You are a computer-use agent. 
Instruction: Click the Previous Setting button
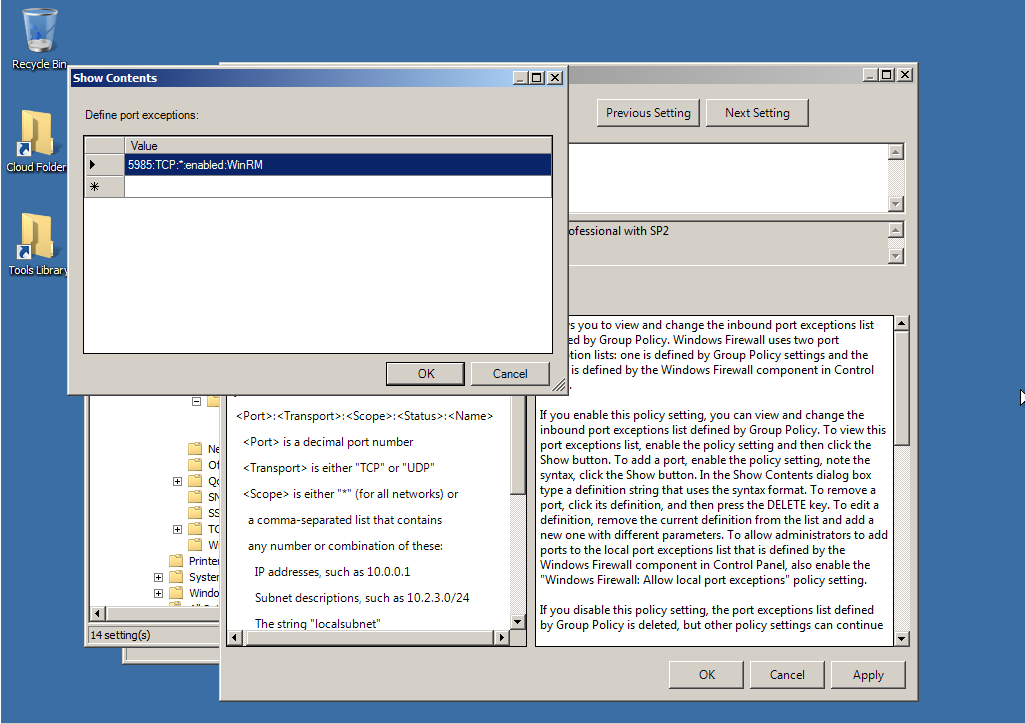(647, 113)
